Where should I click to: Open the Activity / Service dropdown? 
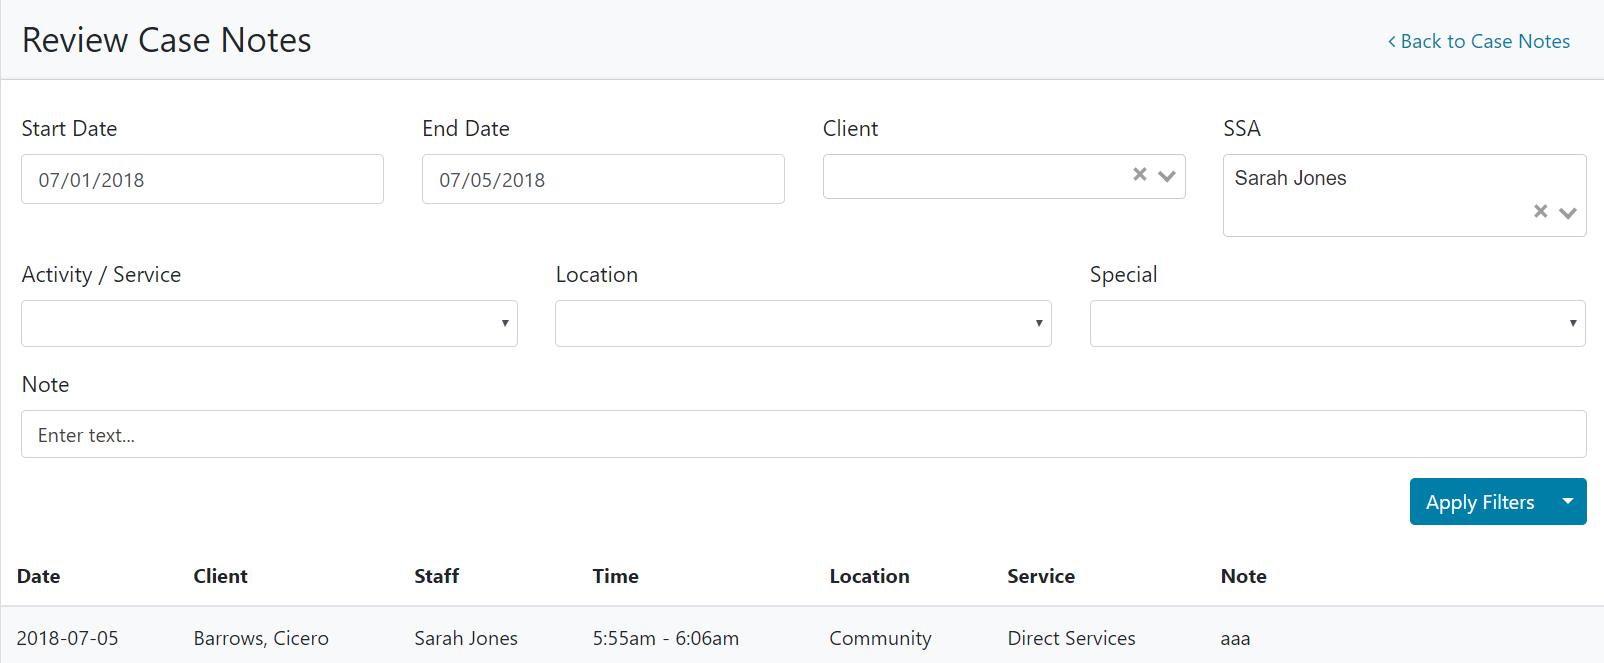269,323
